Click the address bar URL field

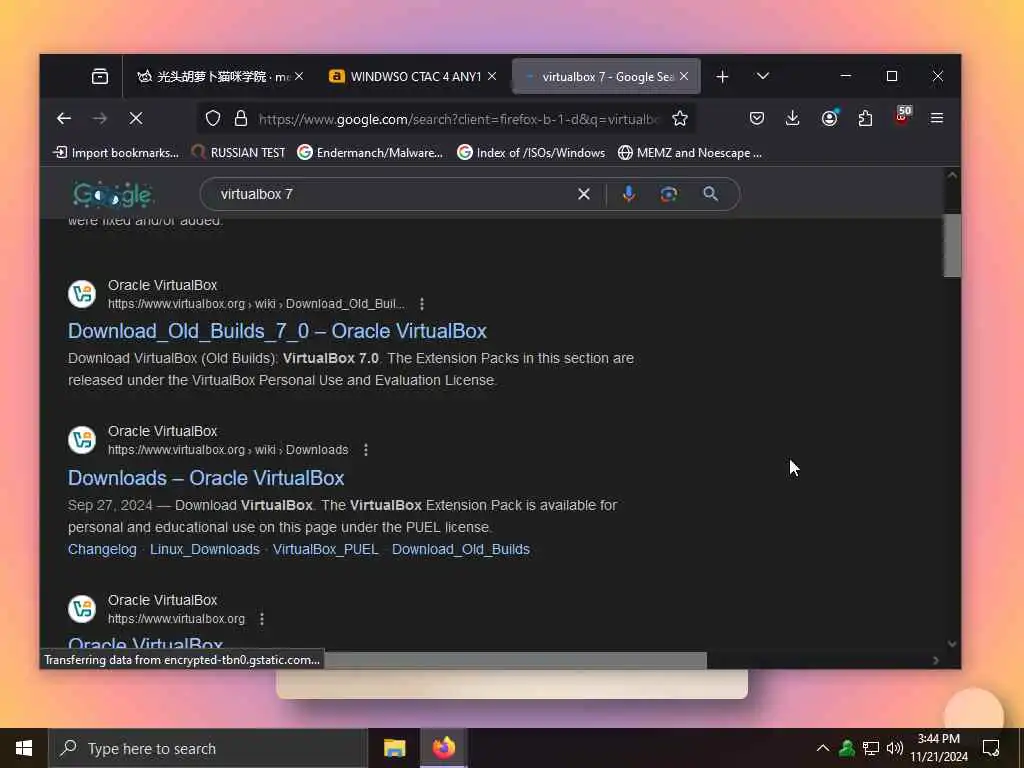pos(458,119)
